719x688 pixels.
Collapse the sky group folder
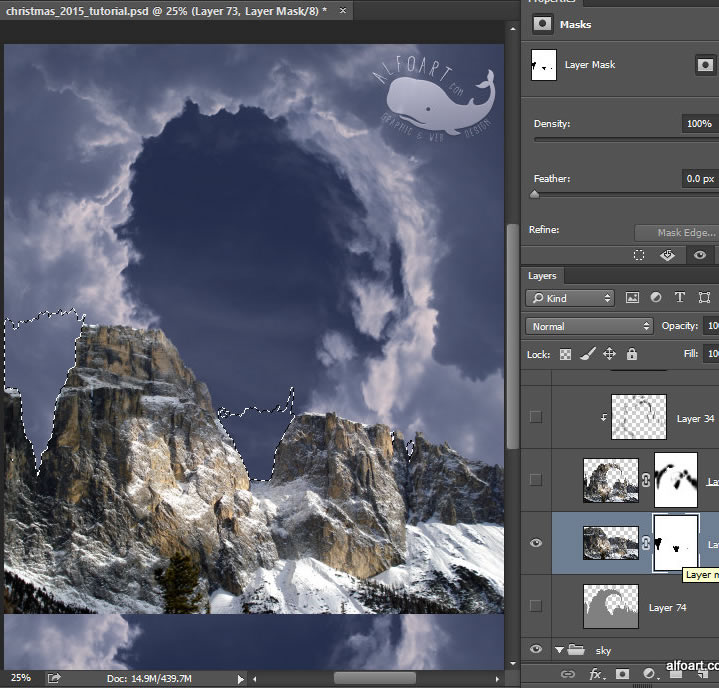(559, 650)
